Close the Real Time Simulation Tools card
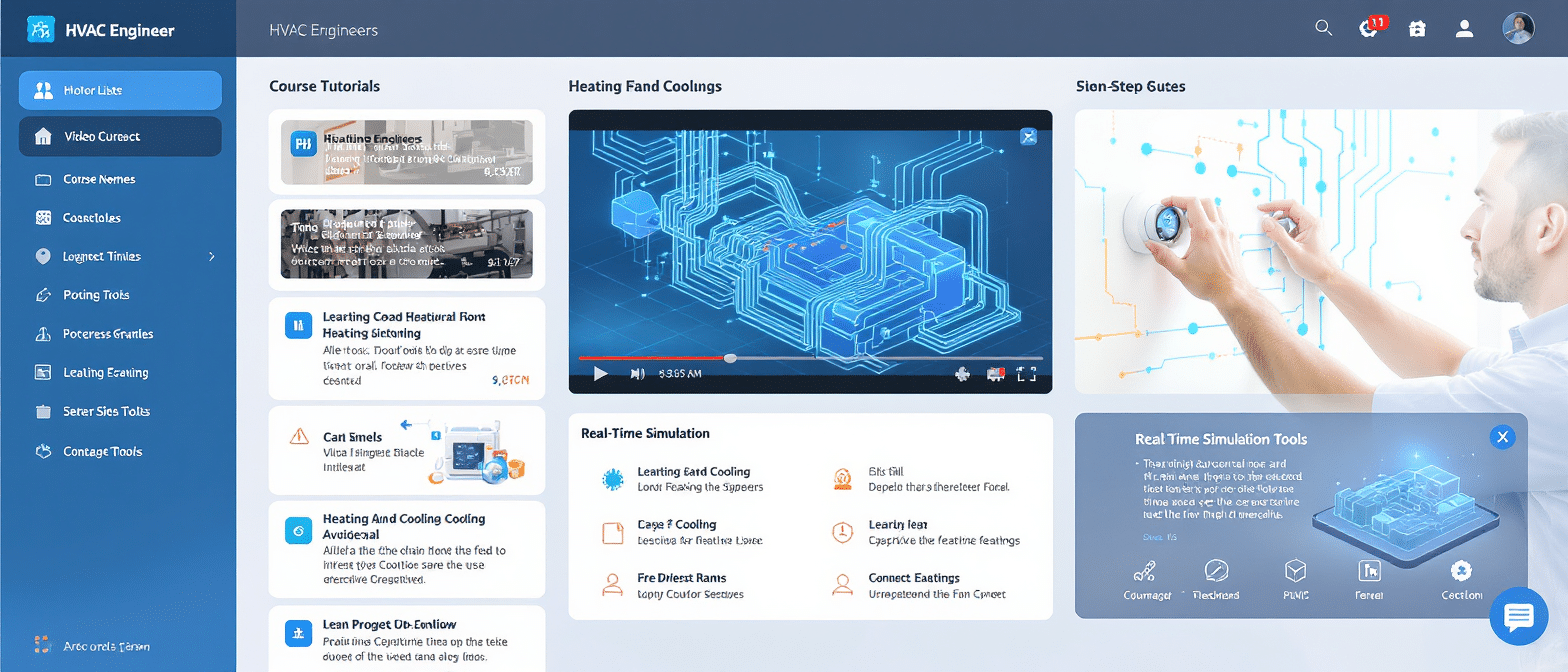The width and height of the screenshot is (1568, 672). 1502,436
